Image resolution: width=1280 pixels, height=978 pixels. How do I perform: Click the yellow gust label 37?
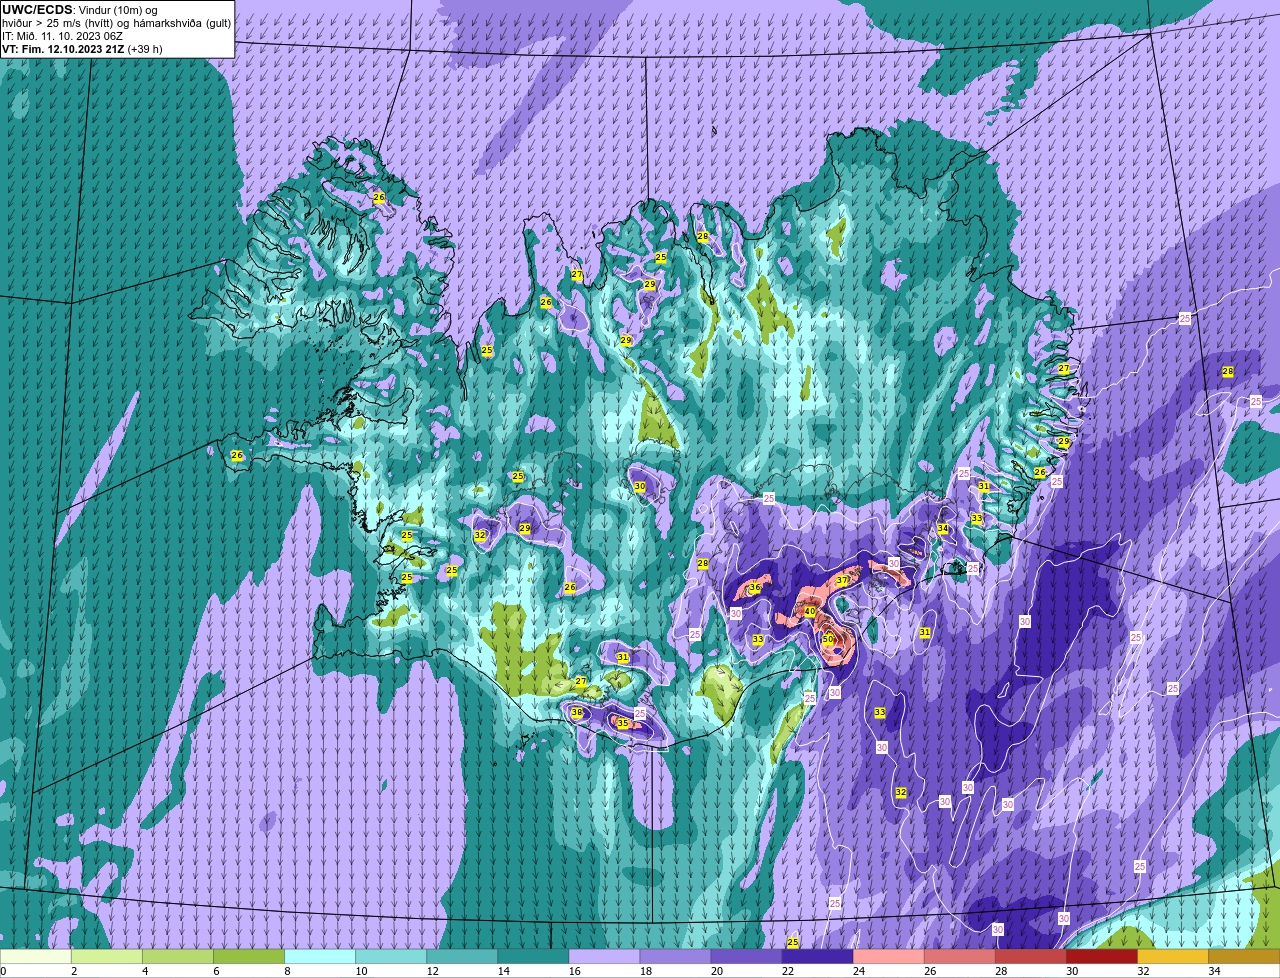[842, 580]
